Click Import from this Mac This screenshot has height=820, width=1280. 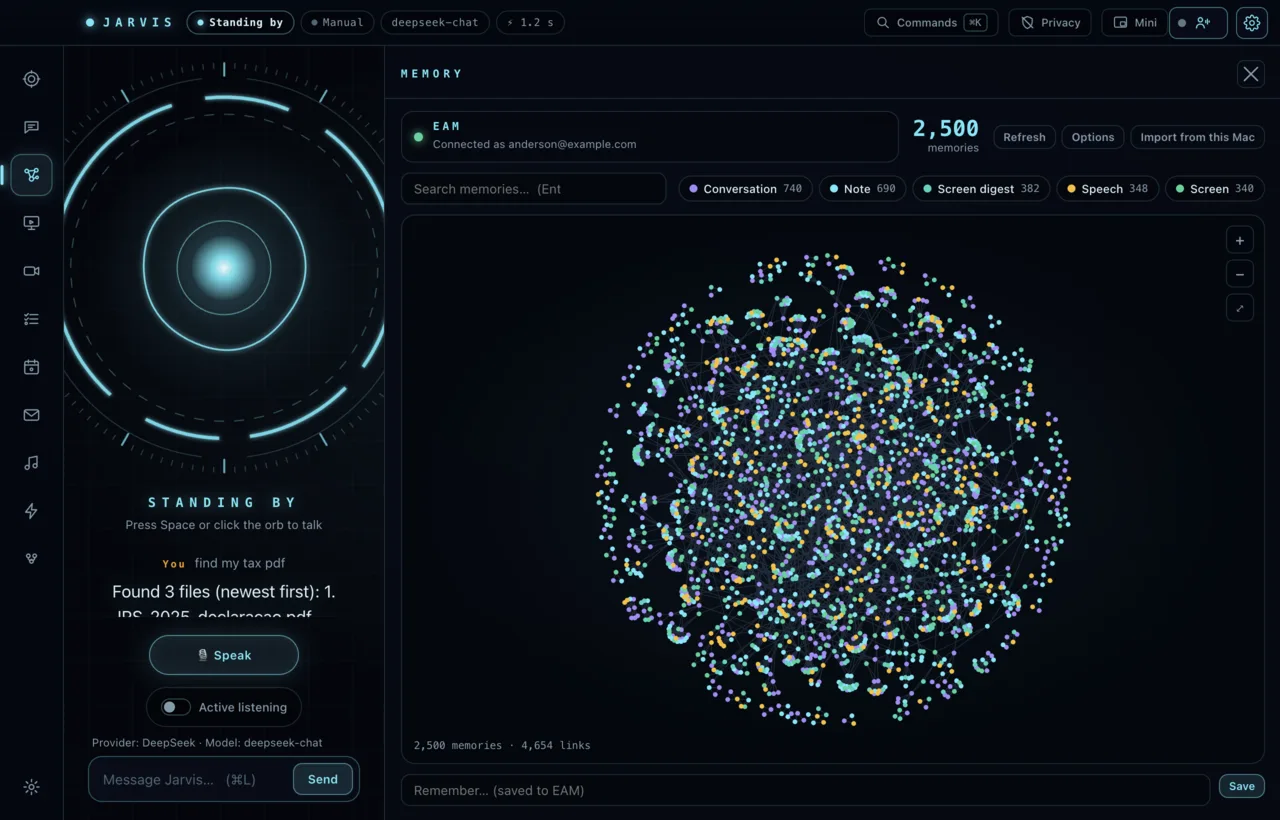1197,137
